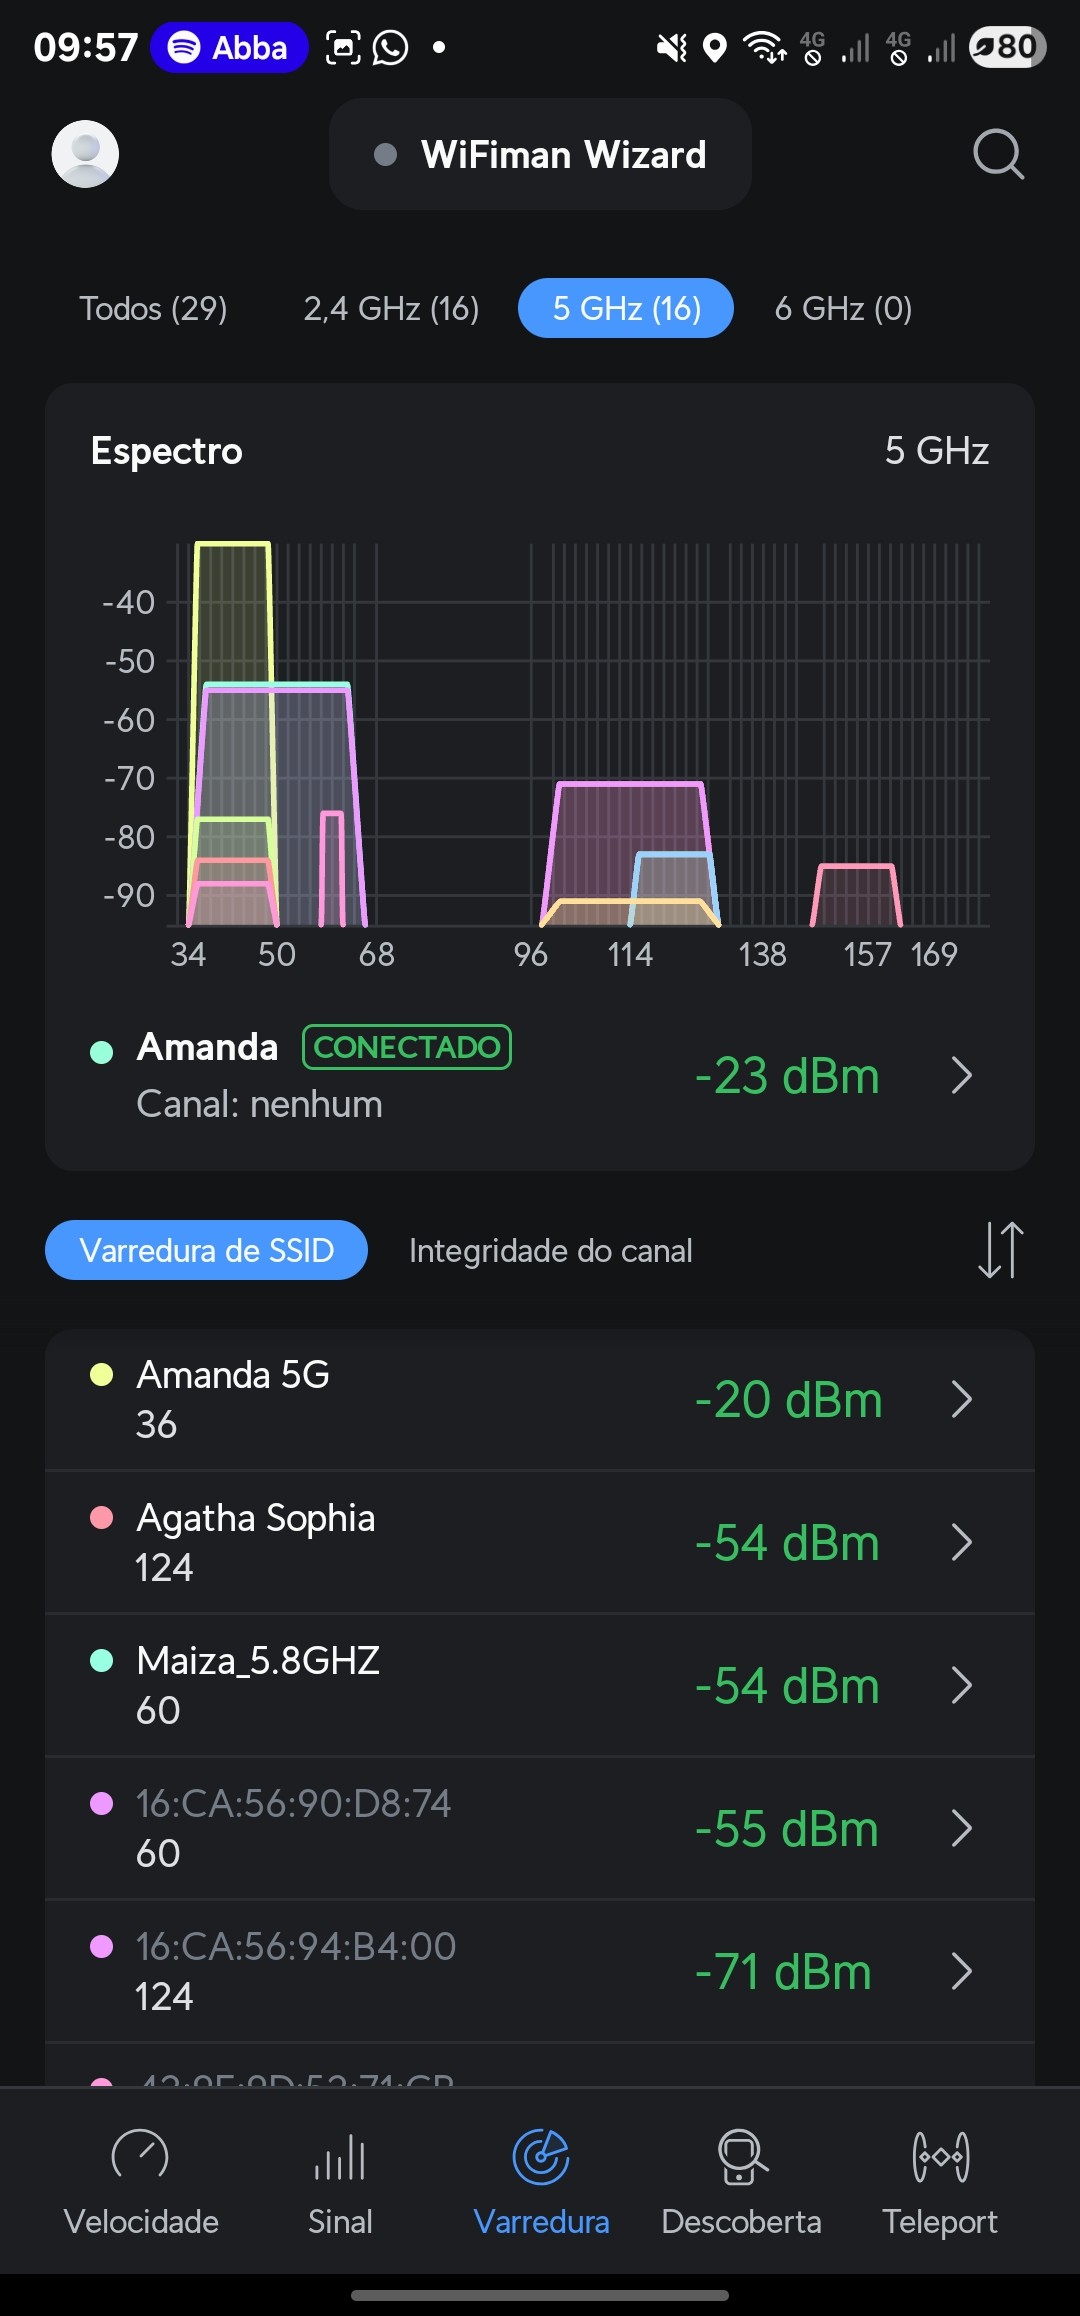The image size is (1080, 2316).
Task: Open the Sinal signal bars icon
Action: pos(340,2156)
